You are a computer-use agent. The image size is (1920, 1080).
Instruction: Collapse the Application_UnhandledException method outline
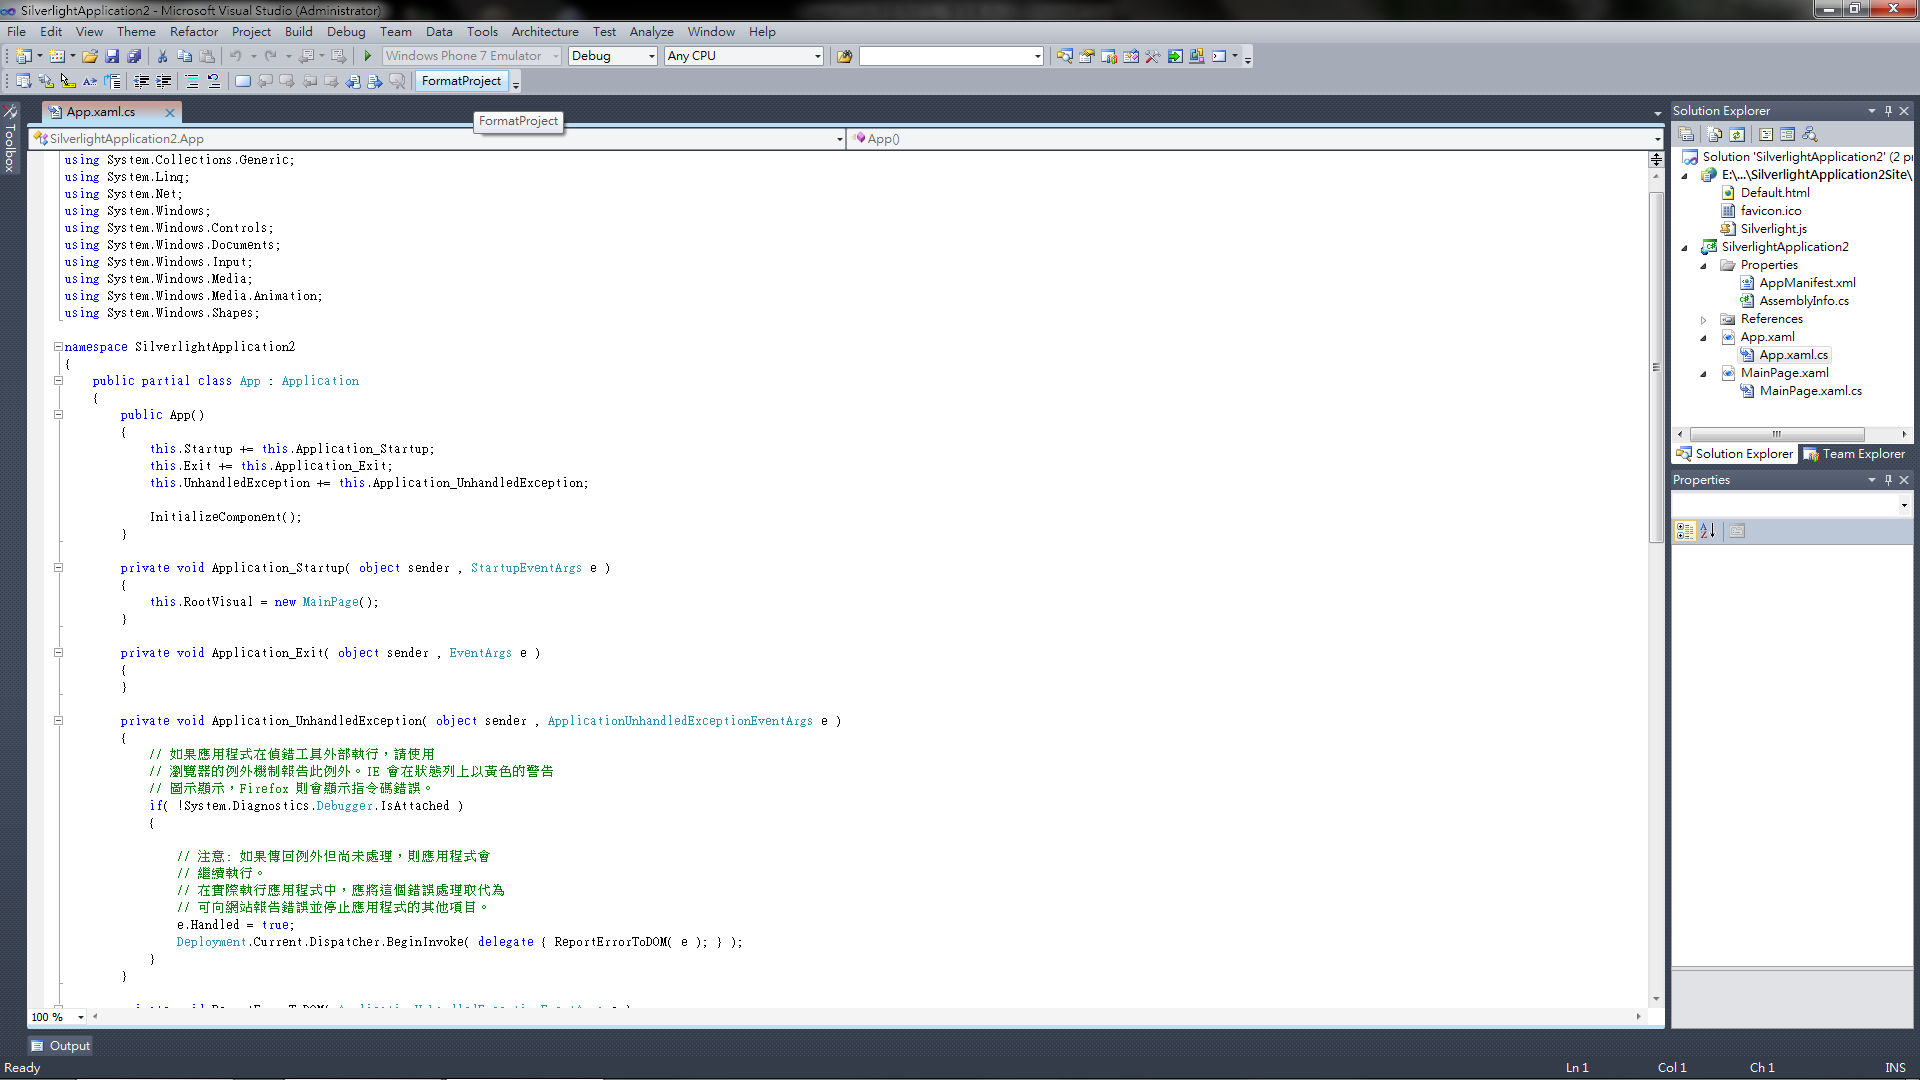coord(58,721)
